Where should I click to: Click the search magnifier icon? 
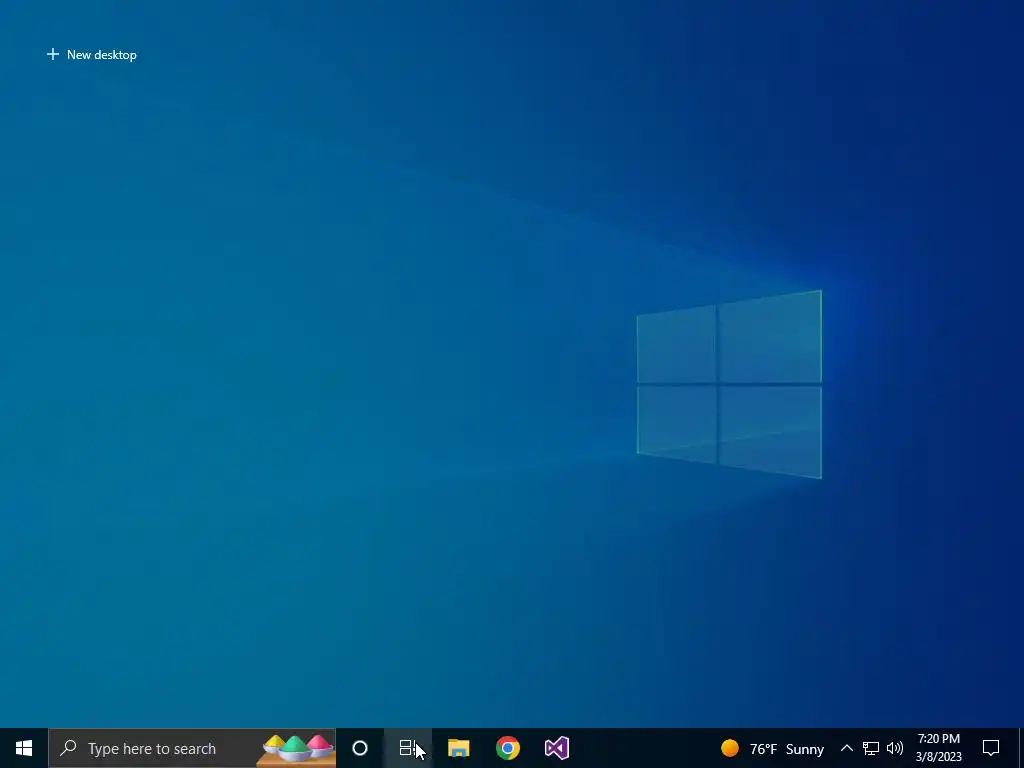(x=68, y=748)
